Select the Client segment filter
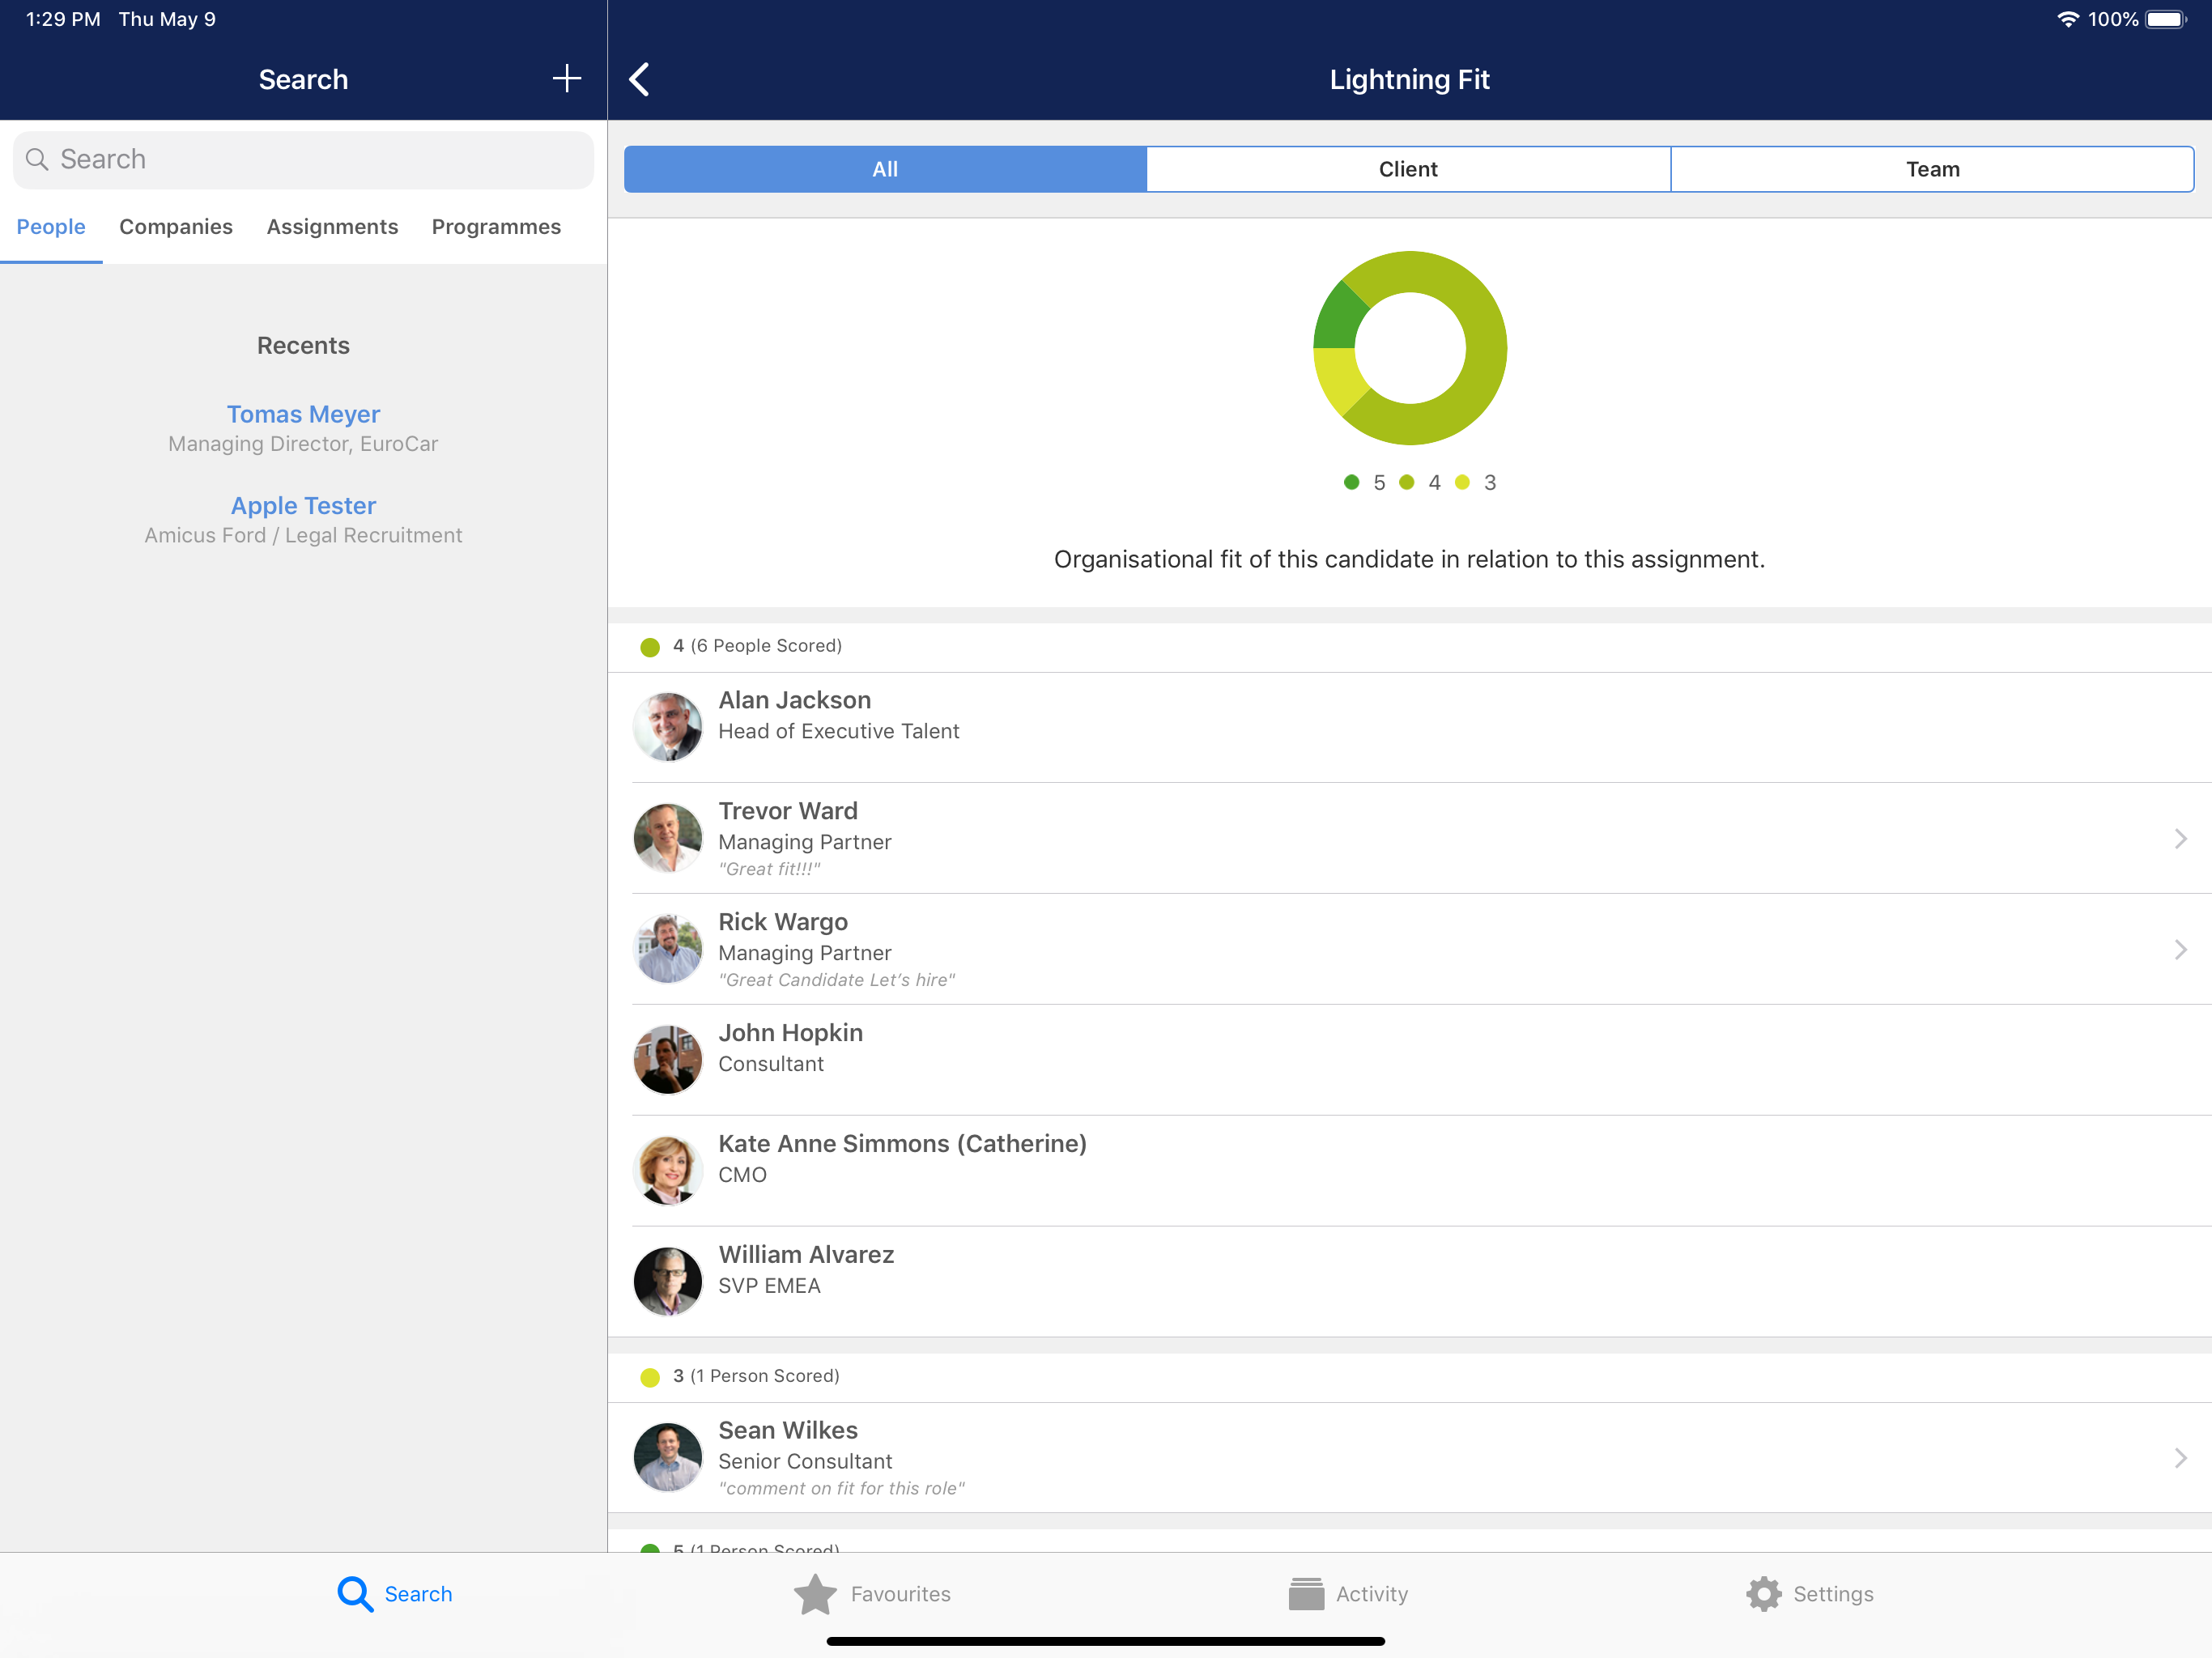This screenshot has width=2212, height=1658. click(1408, 169)
